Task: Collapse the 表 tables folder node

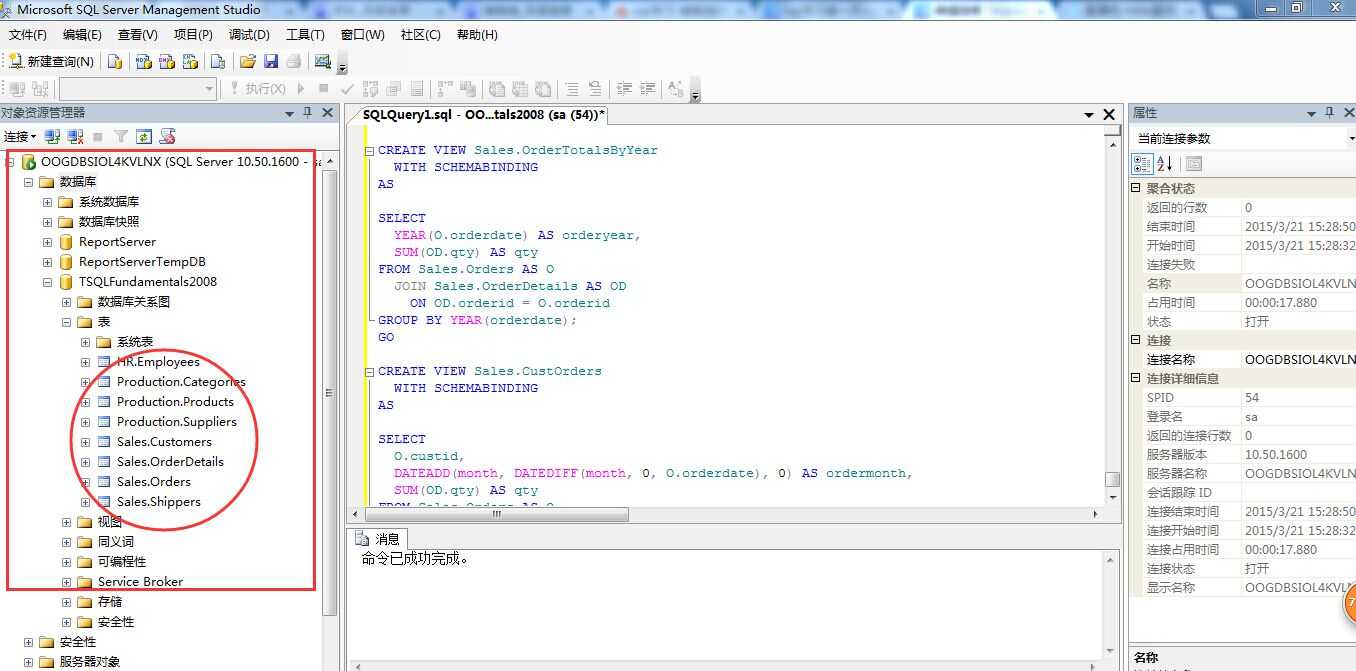Action: coord(66,322)
